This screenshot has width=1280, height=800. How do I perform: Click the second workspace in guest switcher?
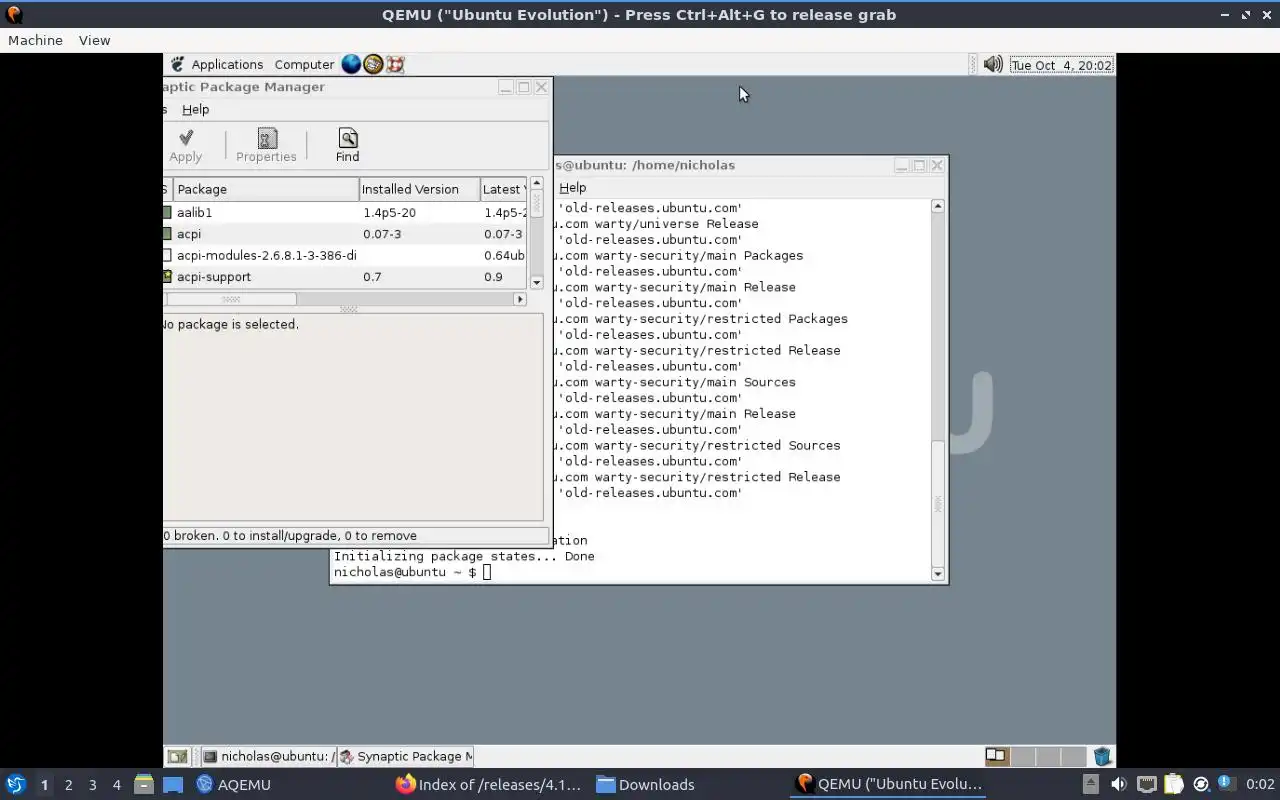(x=1022, y=756)
